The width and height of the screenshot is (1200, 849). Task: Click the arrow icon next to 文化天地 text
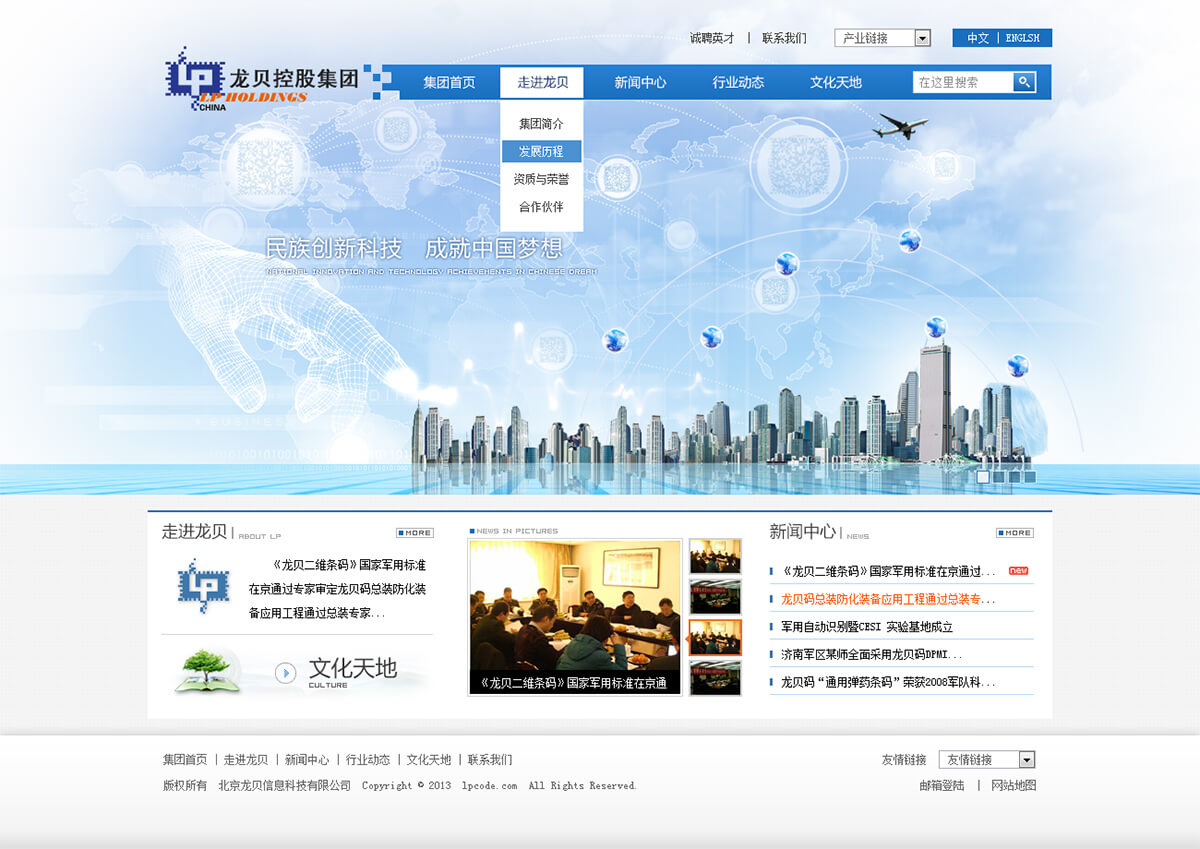(x=288, y=674)
